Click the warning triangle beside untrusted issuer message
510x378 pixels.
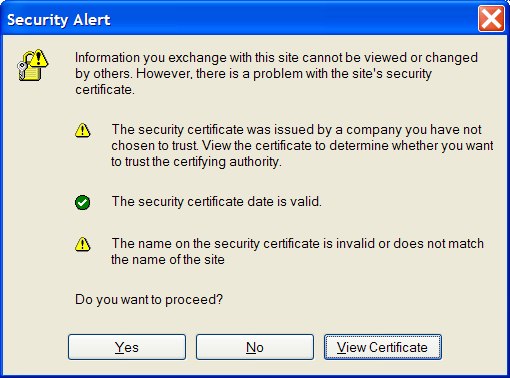82,130
